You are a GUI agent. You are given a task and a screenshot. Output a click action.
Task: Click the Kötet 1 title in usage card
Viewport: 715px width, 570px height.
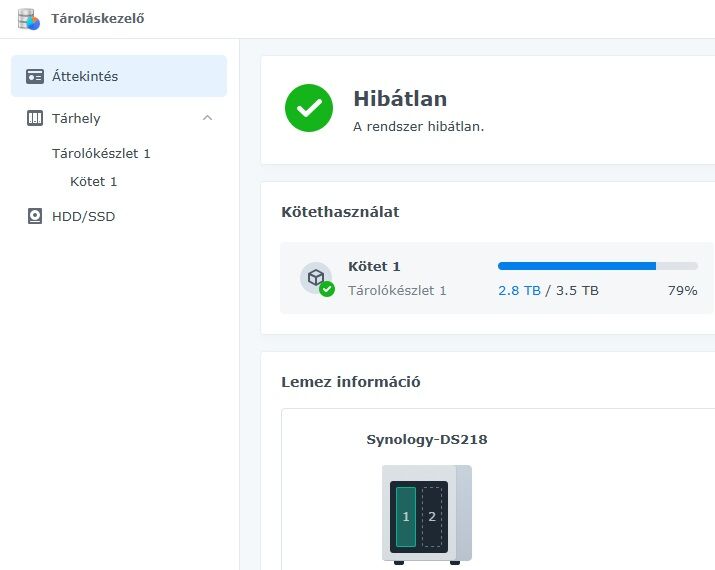374,266
